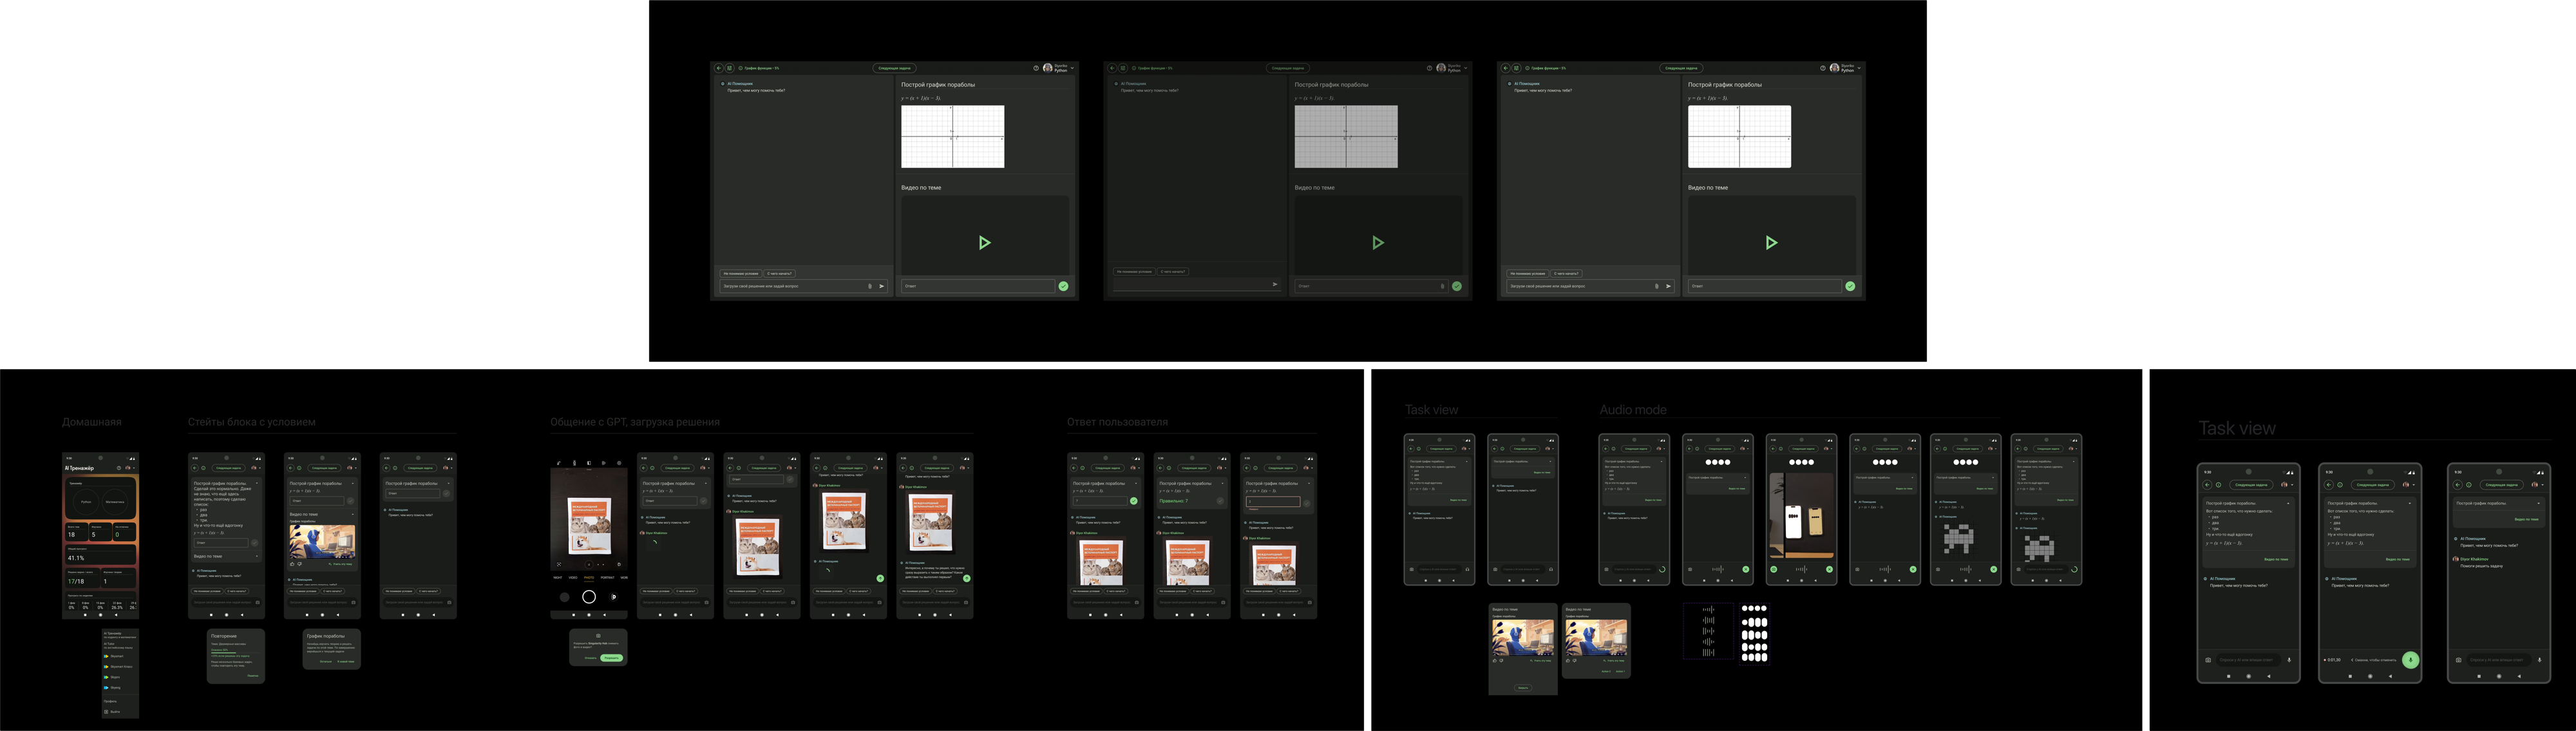The image size is (2576, 731).
Task: Click the paperclip attachment icon in the chat input
Action: pyautogui.click(x=870, y=285)
